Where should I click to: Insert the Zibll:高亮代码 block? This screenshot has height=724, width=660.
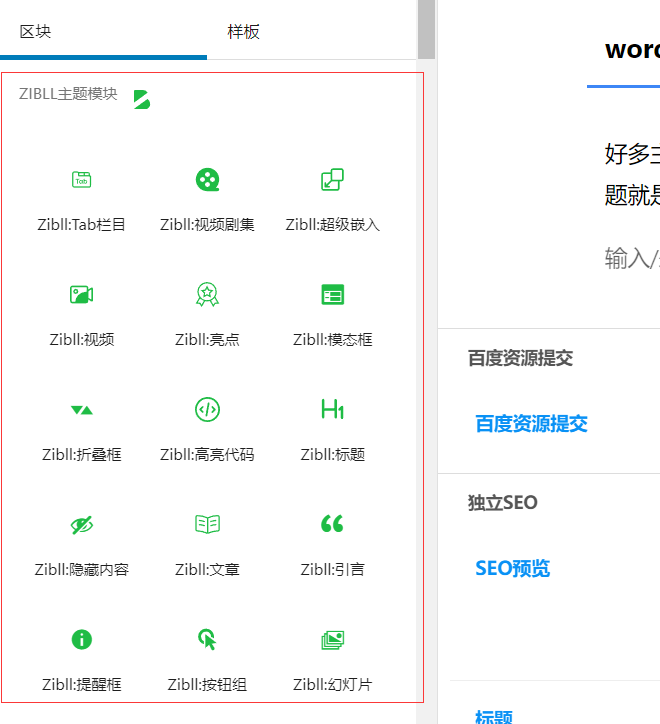(207, 428)
